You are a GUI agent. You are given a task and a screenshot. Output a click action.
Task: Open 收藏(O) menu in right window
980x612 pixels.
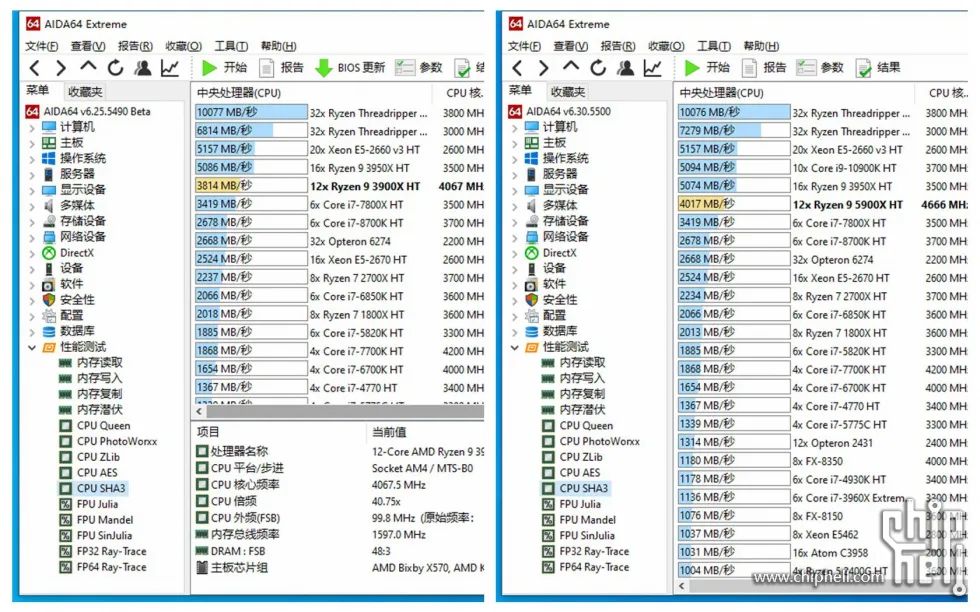tap(666, 46)
